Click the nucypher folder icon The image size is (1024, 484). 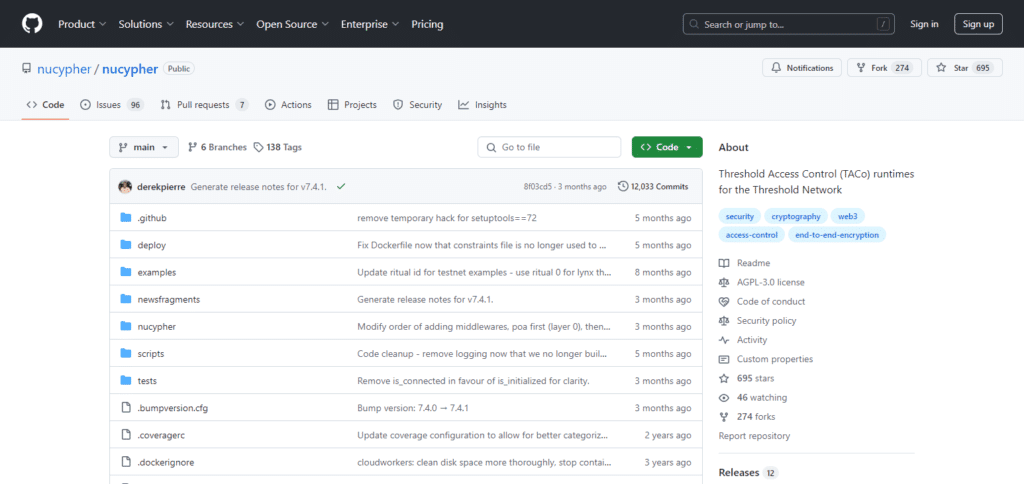pyautogui.click(x=126, y=326)
